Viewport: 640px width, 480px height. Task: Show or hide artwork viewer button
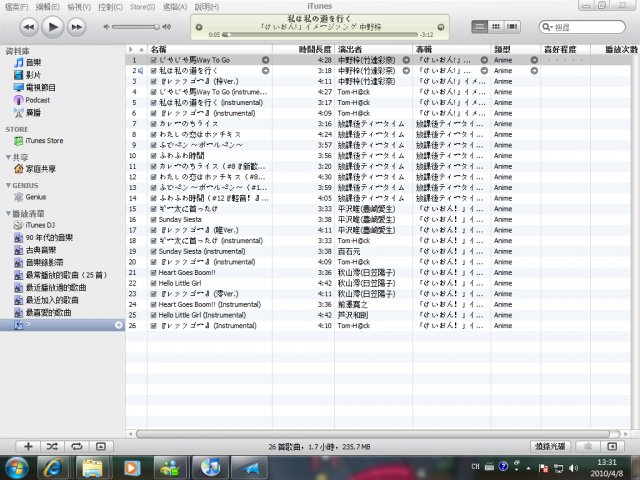point(101,447)
